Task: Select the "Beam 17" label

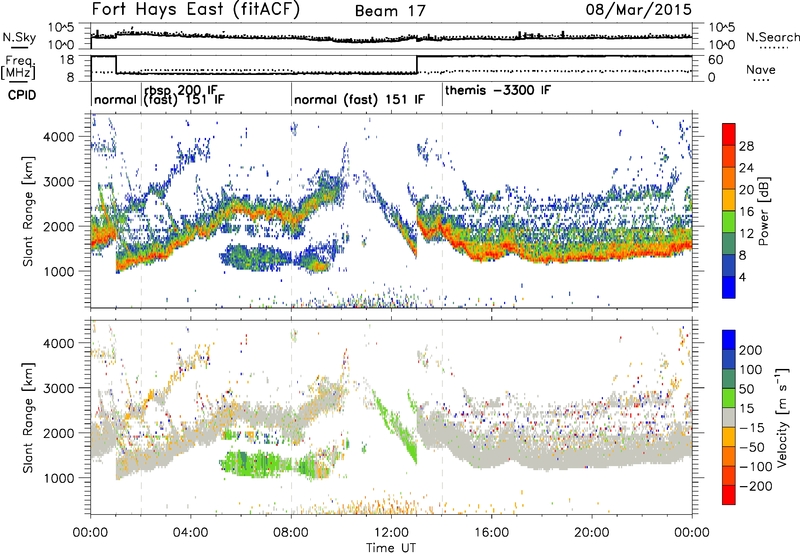Action: (x=390, y=11)
